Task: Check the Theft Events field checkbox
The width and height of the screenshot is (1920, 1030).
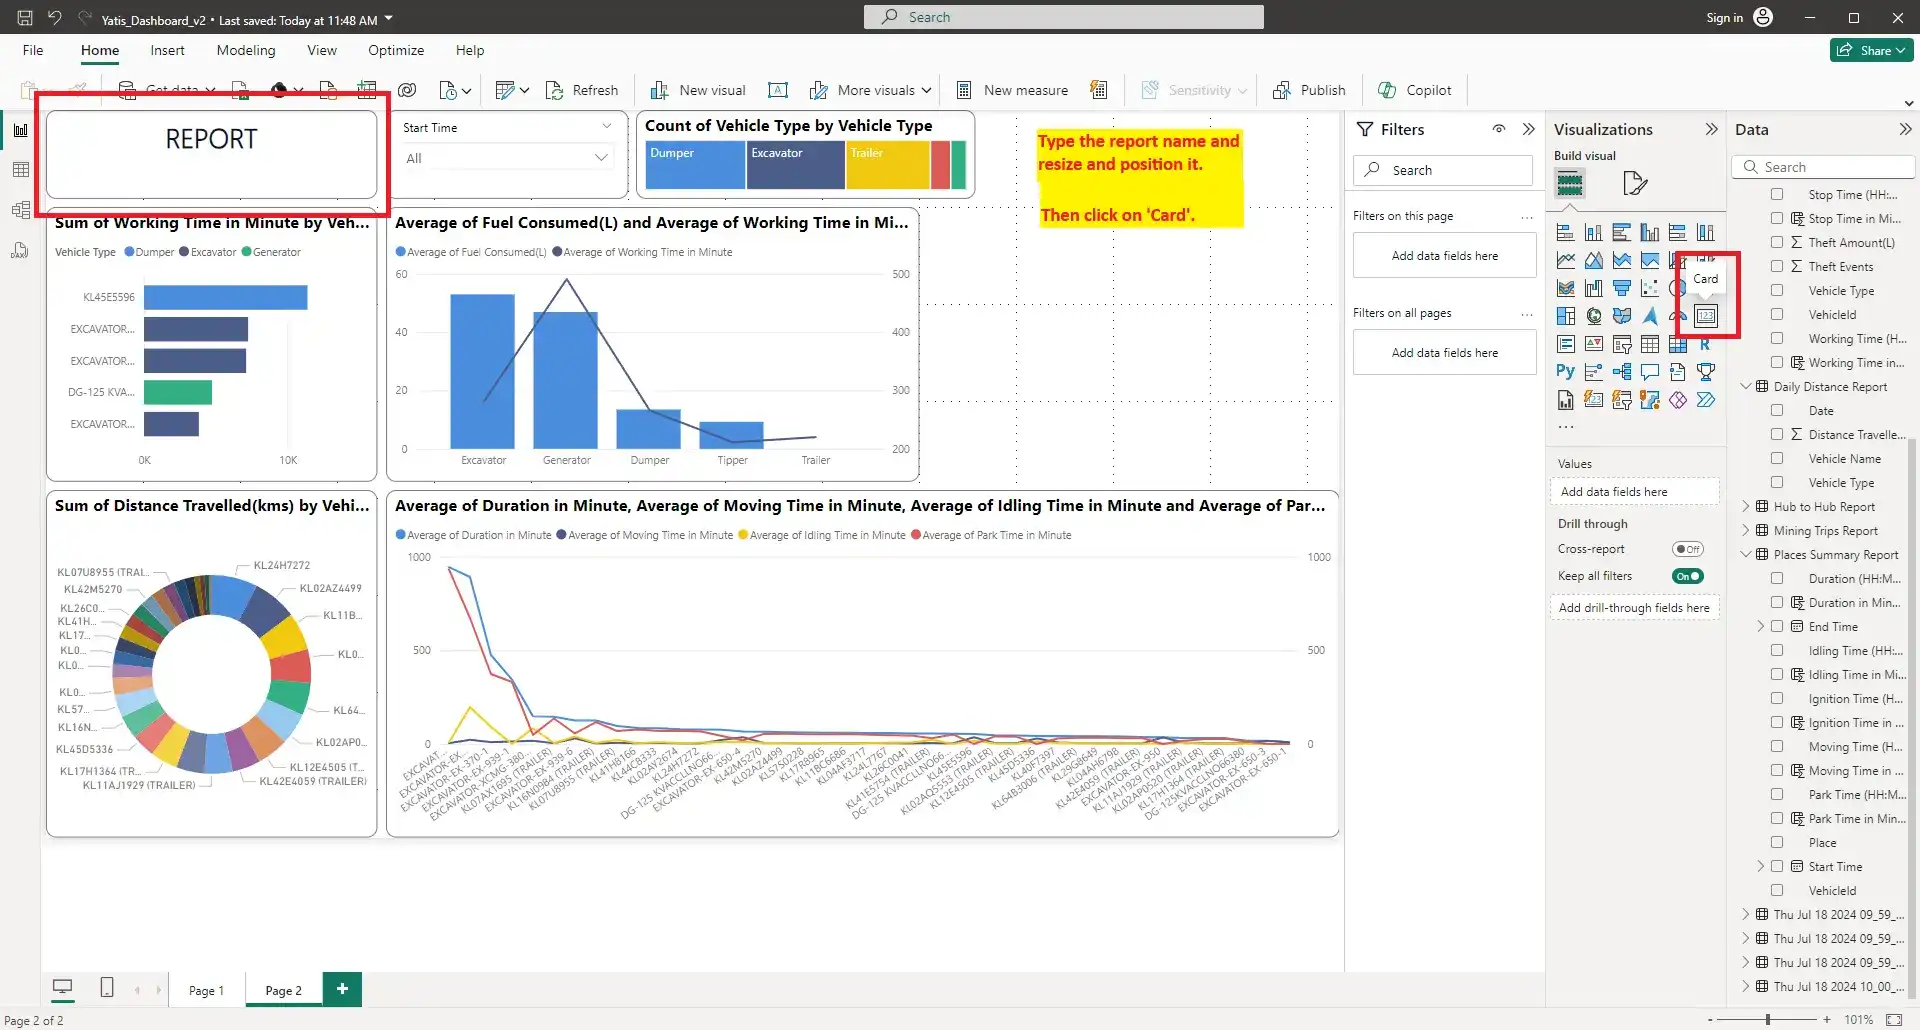Action: tap(1777, 266)
